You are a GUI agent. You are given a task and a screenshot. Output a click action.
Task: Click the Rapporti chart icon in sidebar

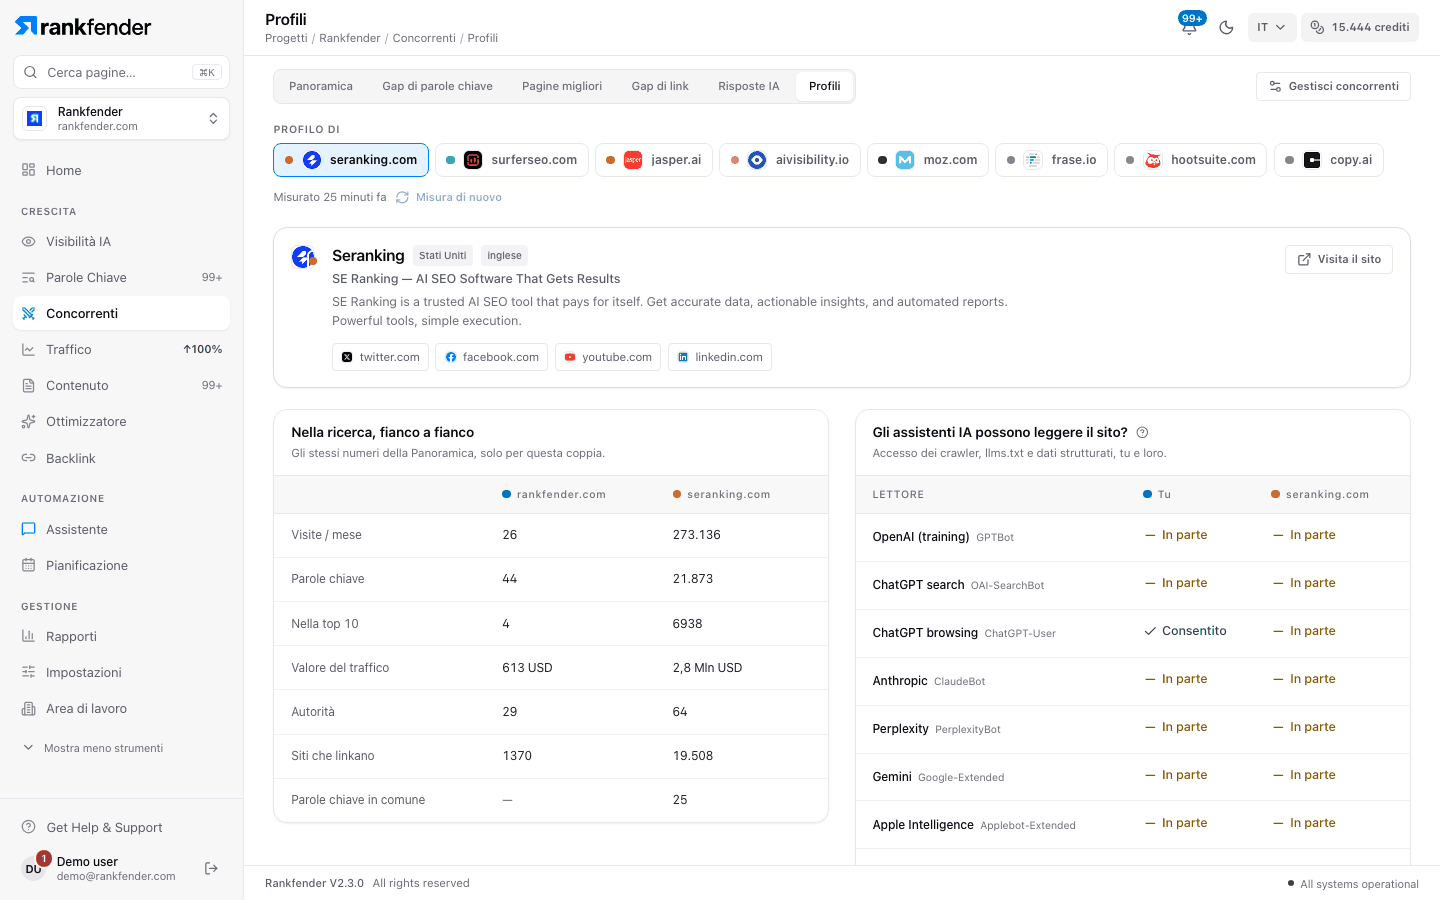28,636
